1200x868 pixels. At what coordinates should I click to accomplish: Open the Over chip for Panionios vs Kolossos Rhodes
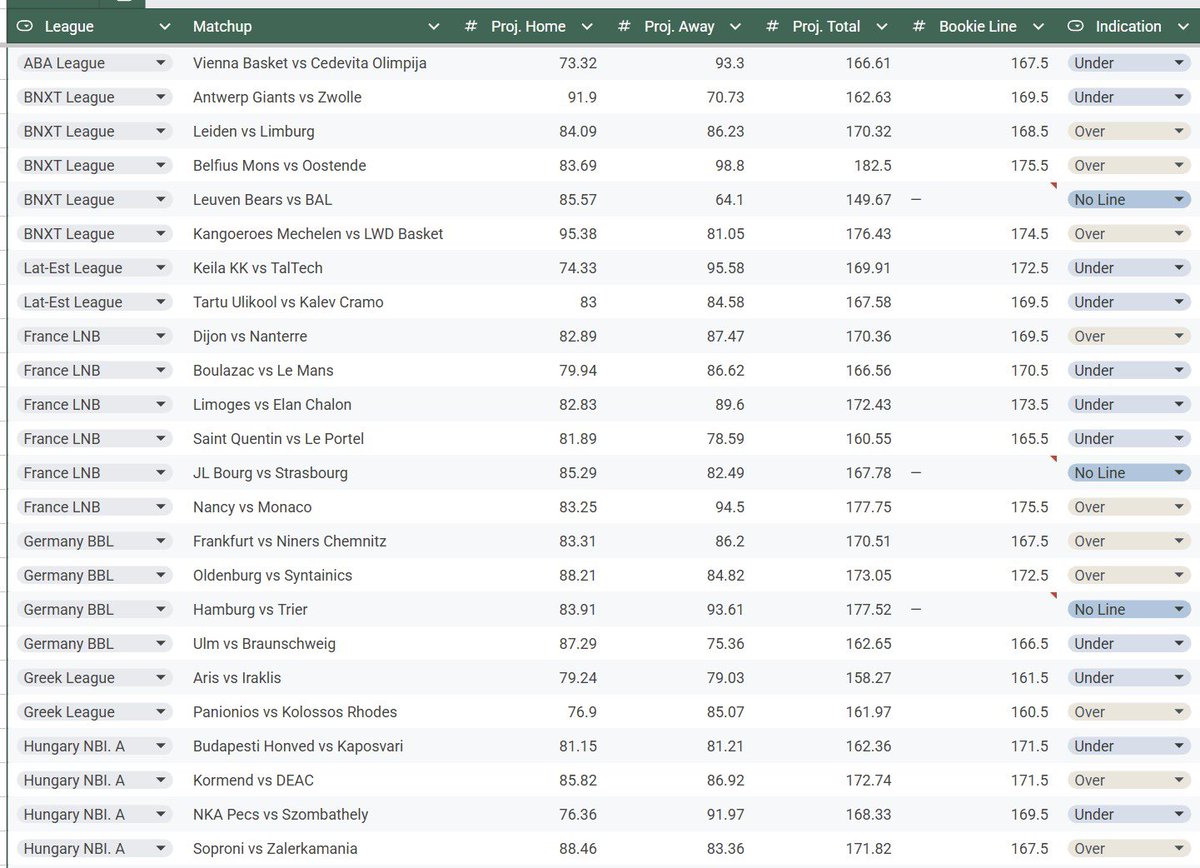click(1128, 712)
